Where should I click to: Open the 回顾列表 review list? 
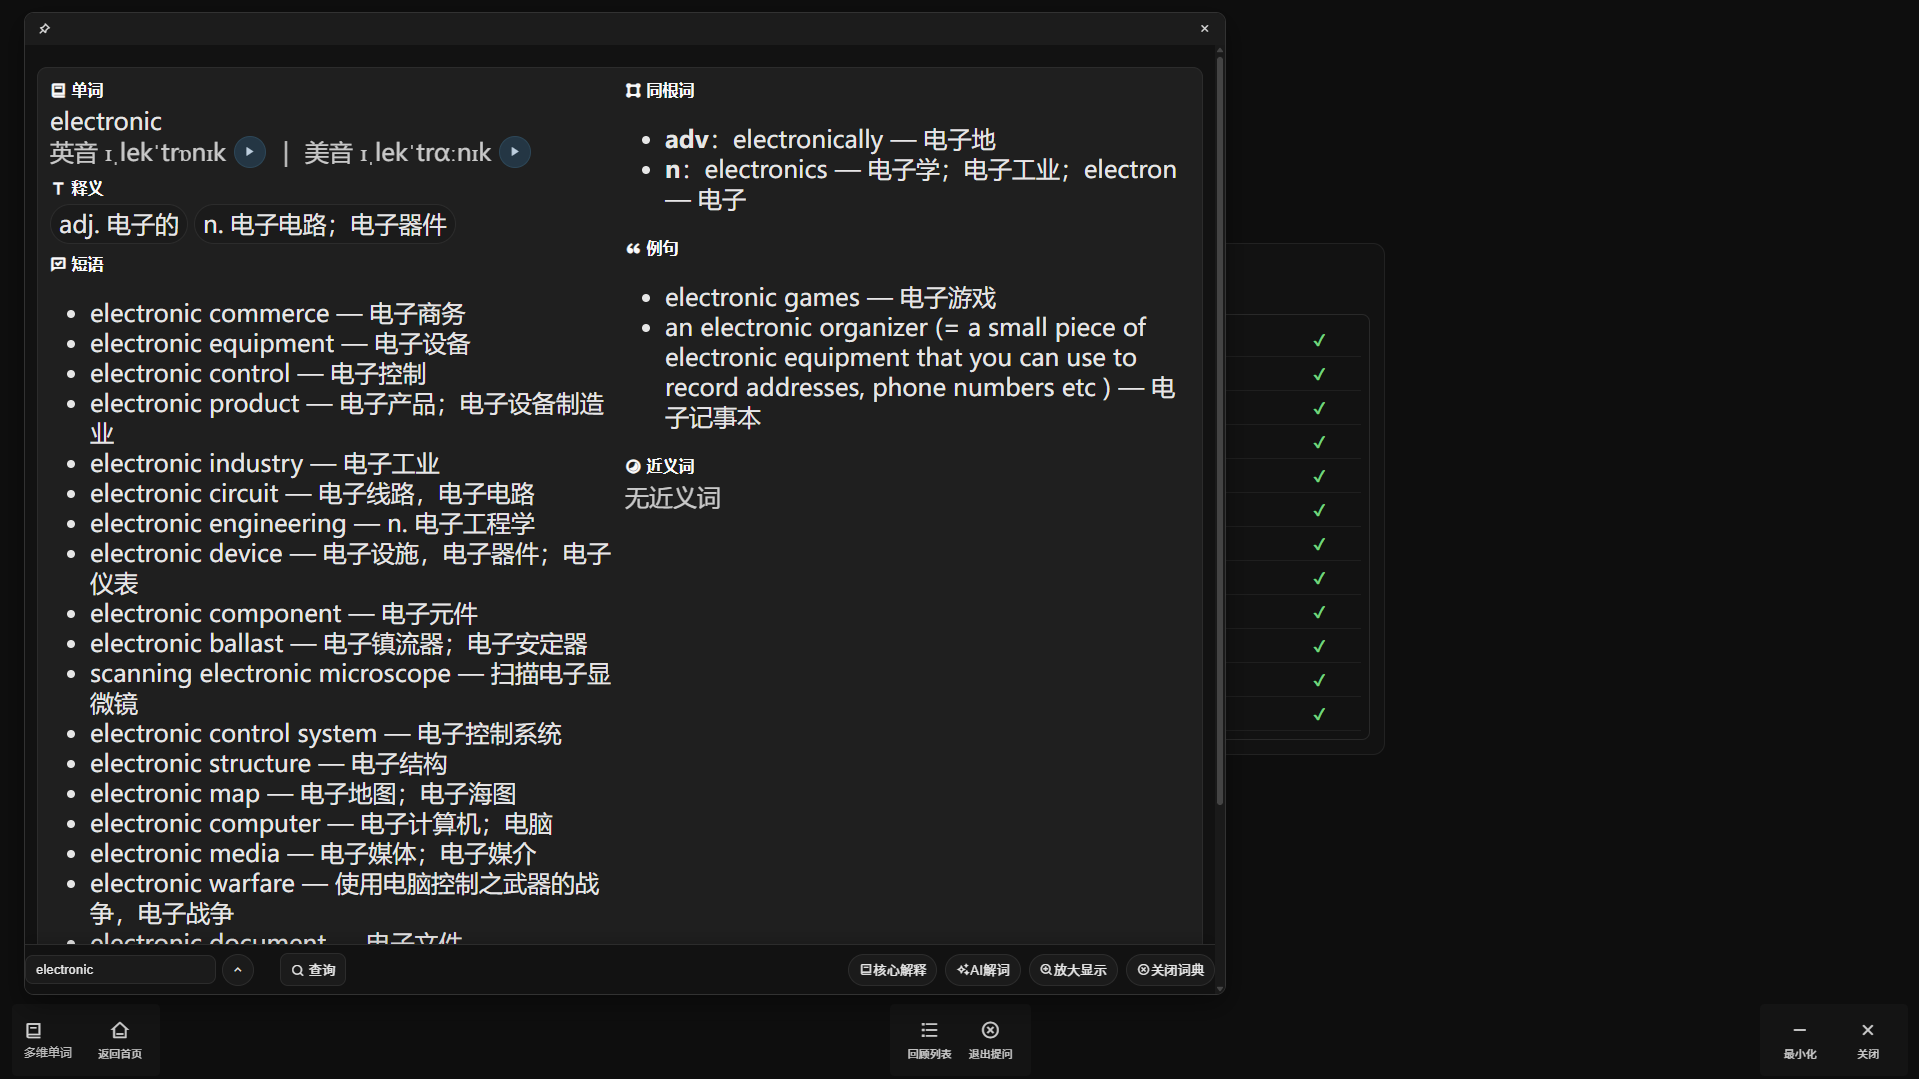[x=929, y=1039]
